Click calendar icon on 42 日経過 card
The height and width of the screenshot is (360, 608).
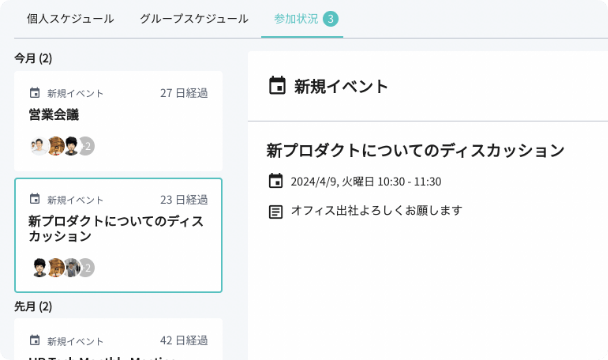tap(35, 340)
